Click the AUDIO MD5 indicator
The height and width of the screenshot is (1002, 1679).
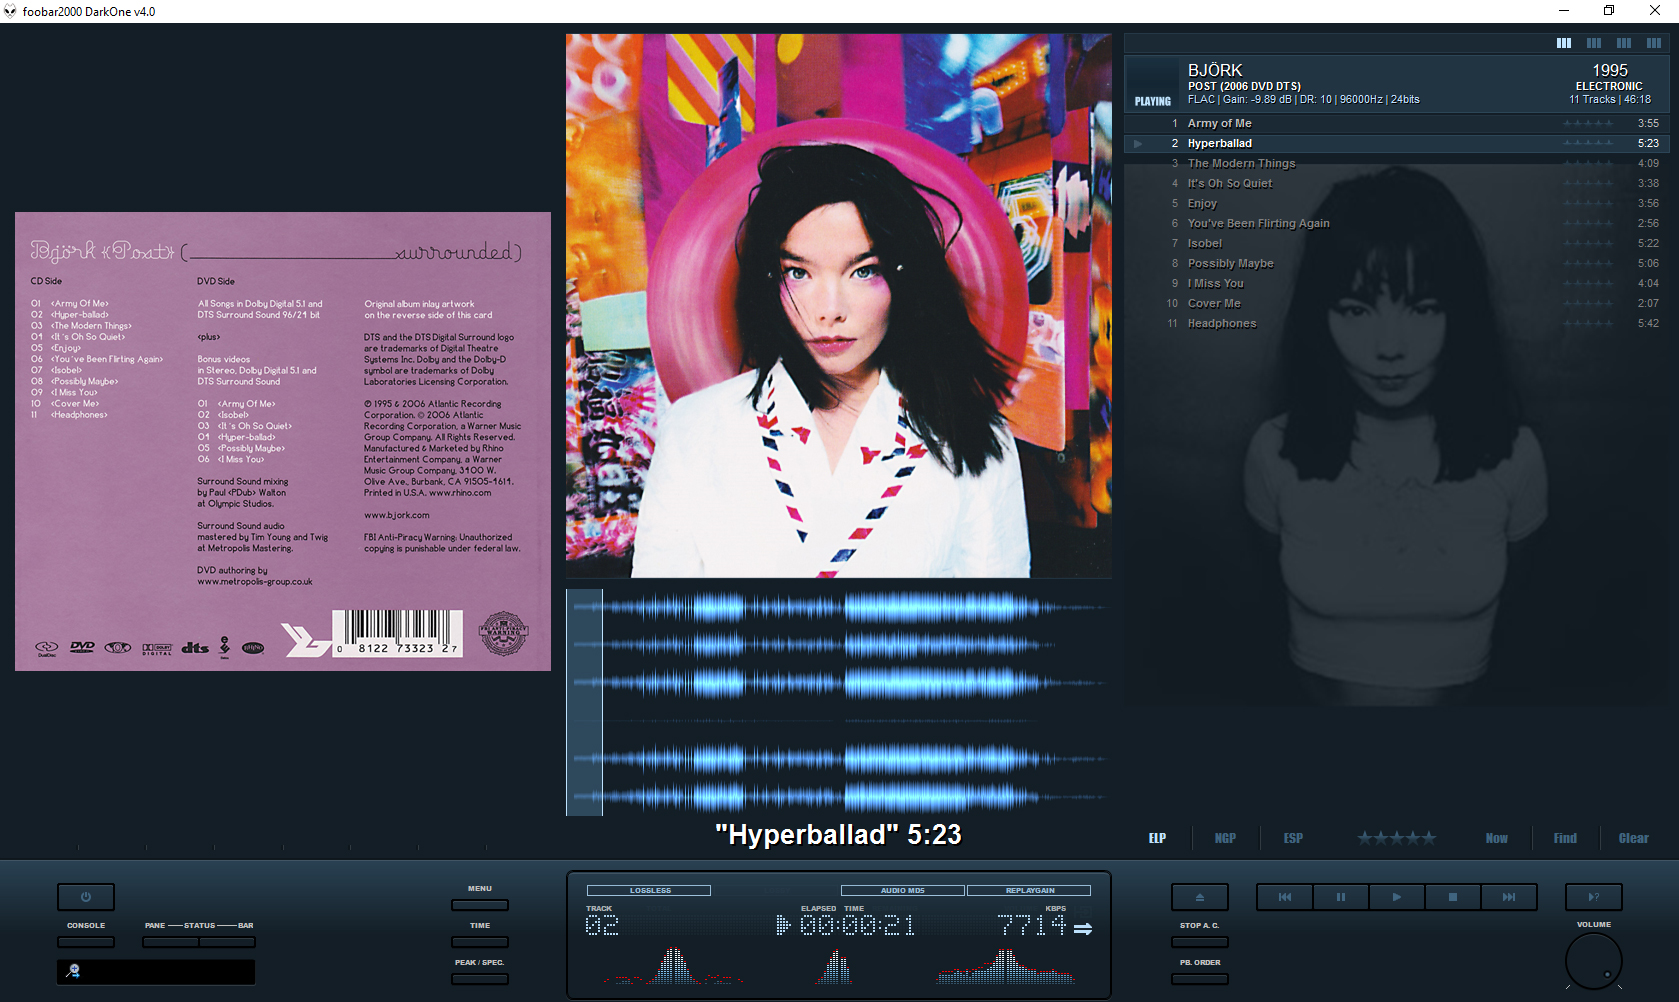tap(903, 890)
